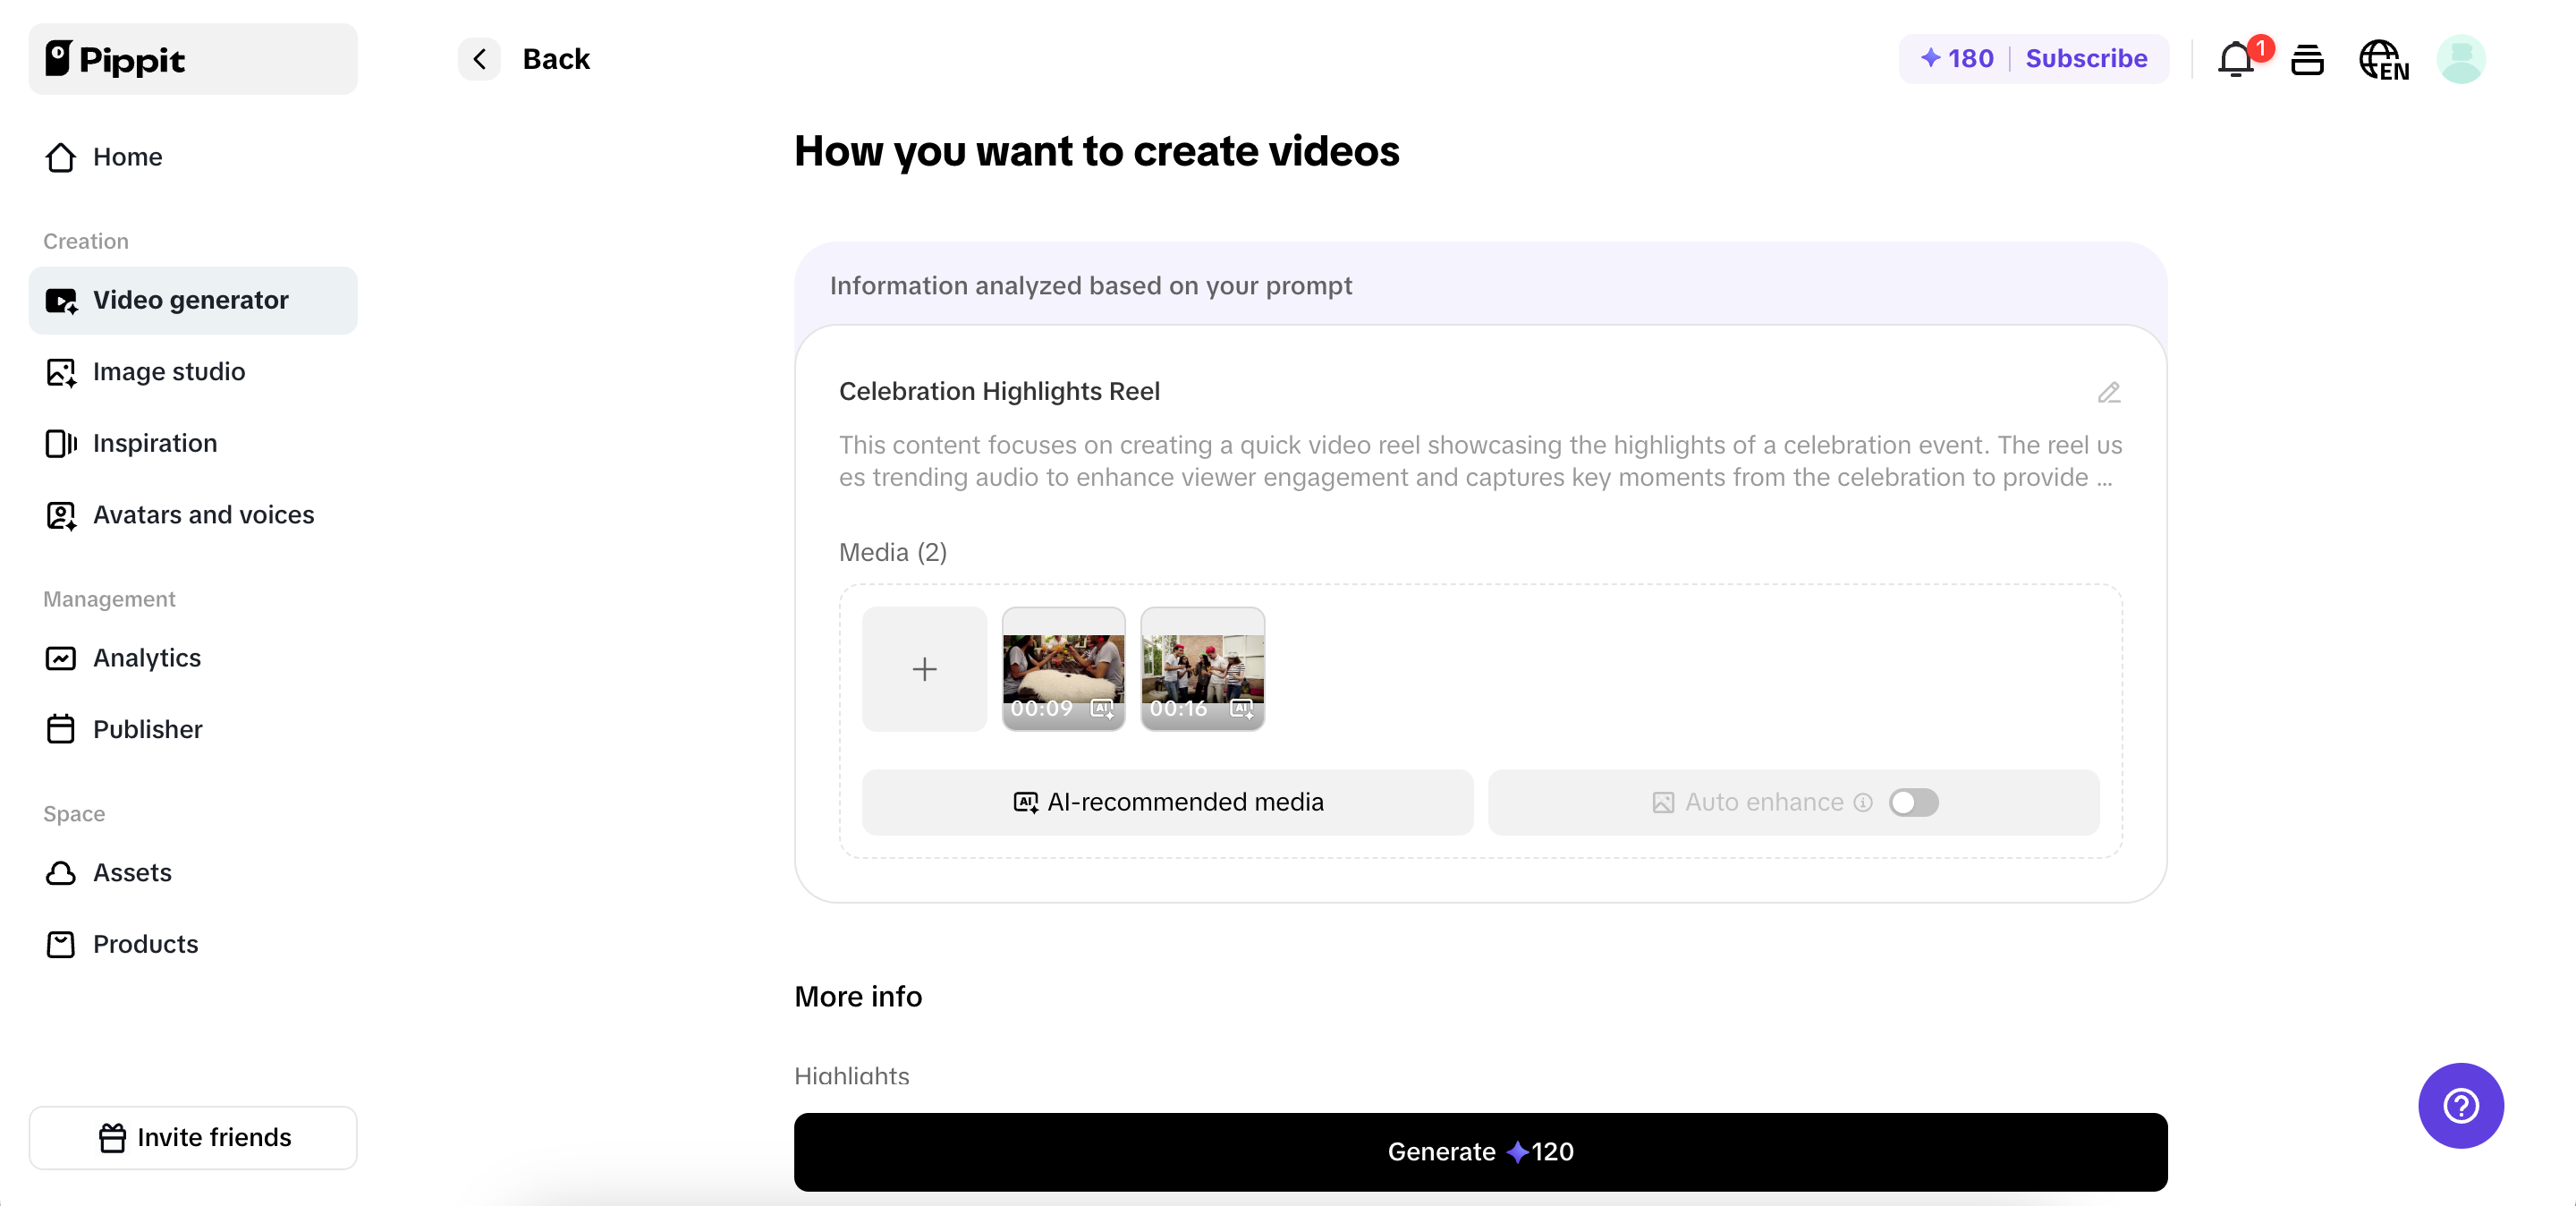Open the Publisher calendar icon in the sidebar
This screenshot has height=1206, width=2576.
pos(61,729)
